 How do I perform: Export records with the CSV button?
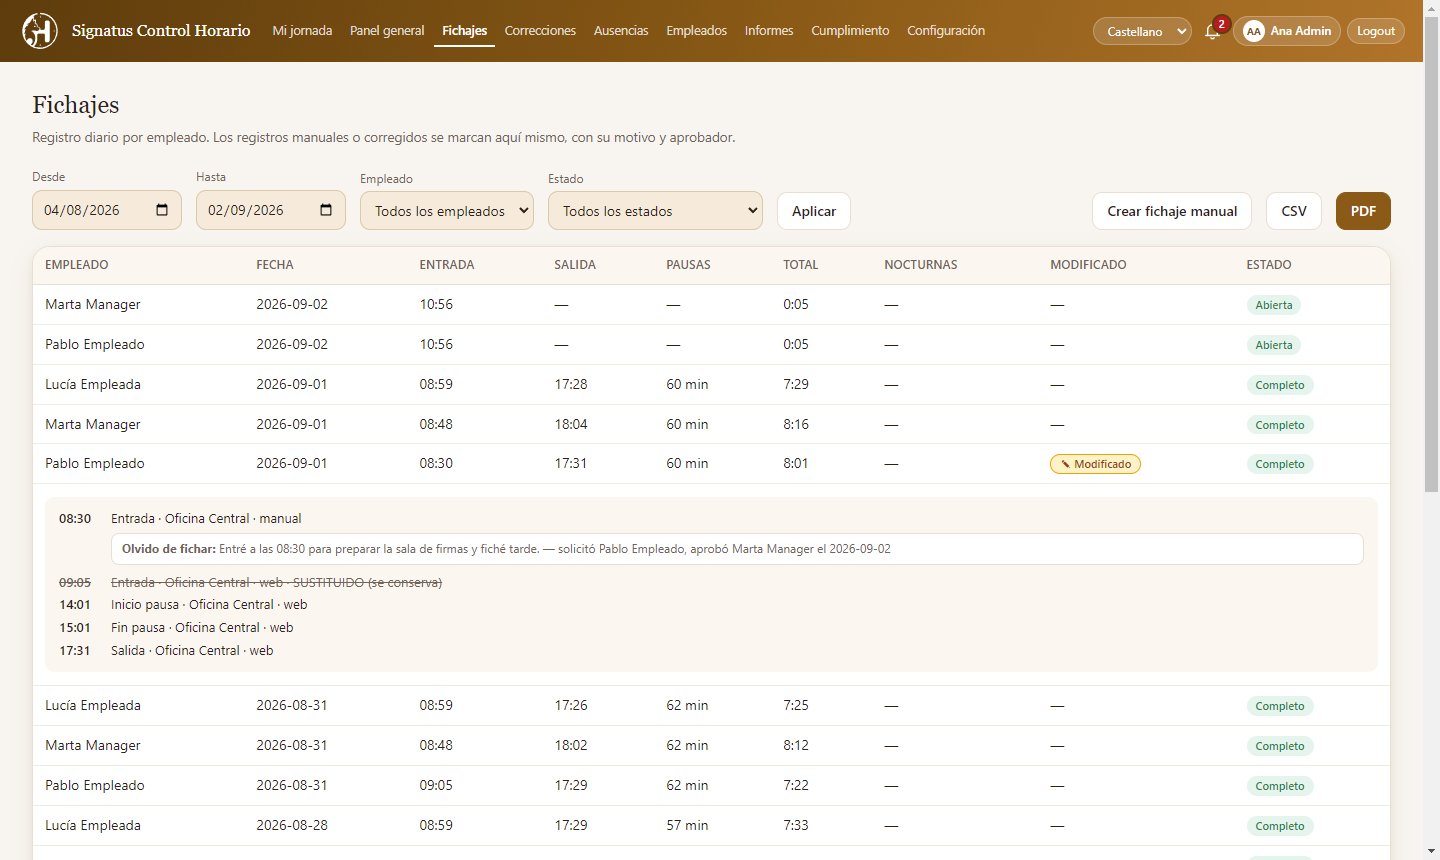[x=1294, y=211]
